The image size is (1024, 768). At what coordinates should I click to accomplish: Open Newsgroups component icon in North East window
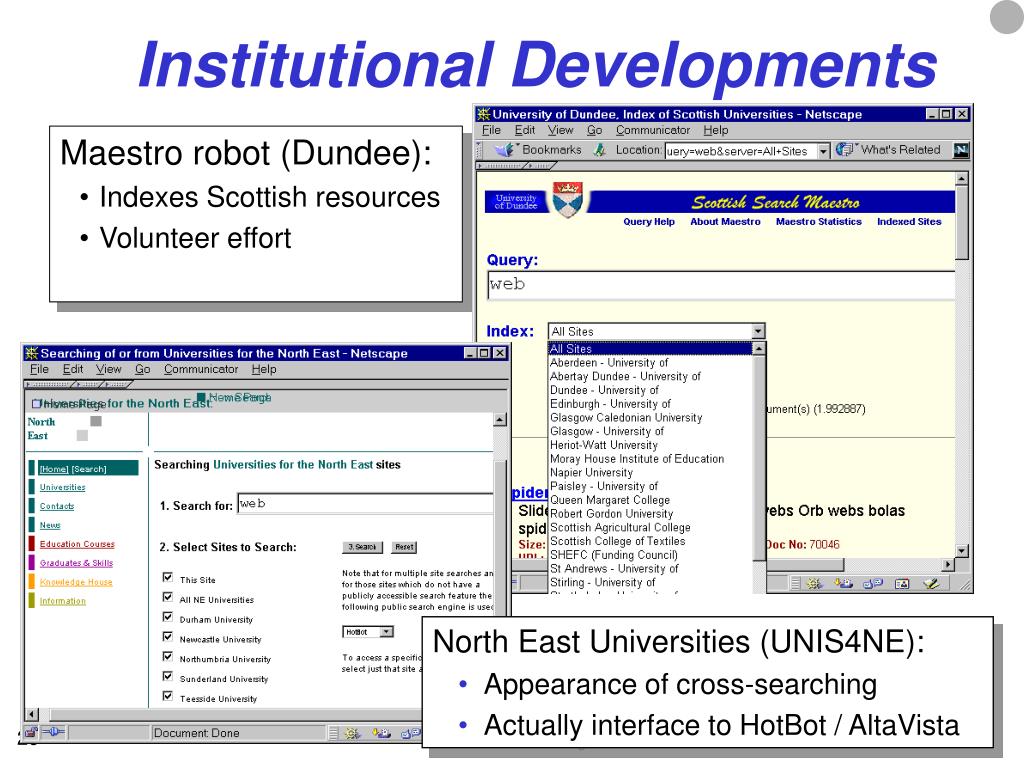click(x=411, y=733)
